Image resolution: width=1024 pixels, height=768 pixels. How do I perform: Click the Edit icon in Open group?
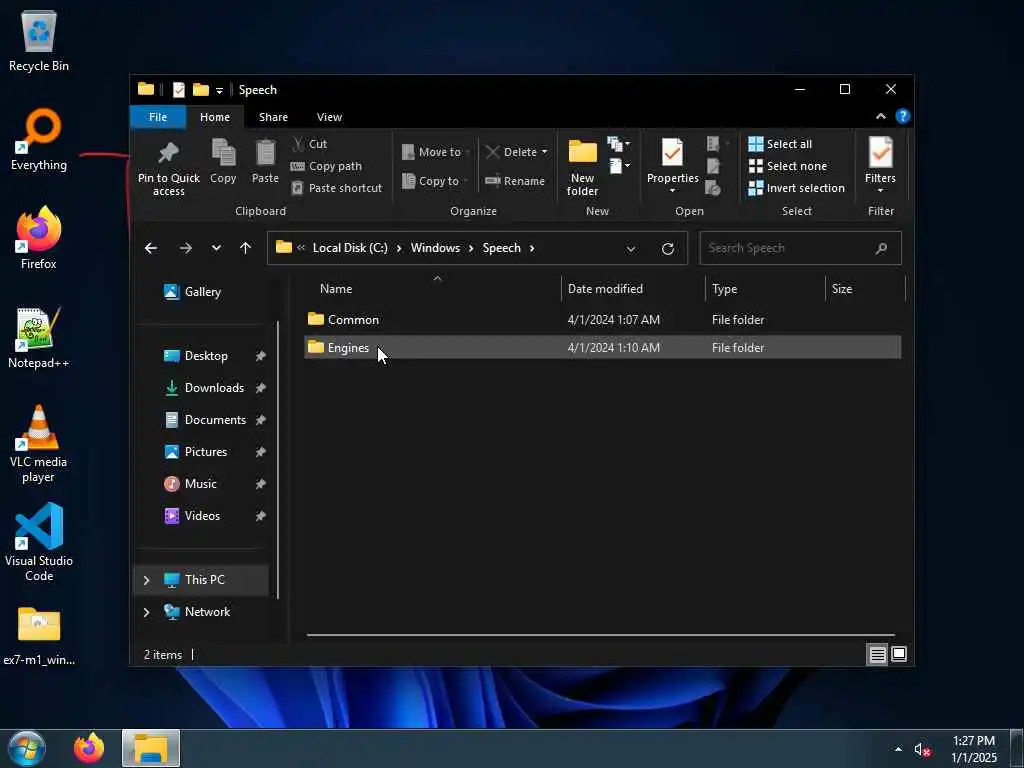(x=713, y=166)
